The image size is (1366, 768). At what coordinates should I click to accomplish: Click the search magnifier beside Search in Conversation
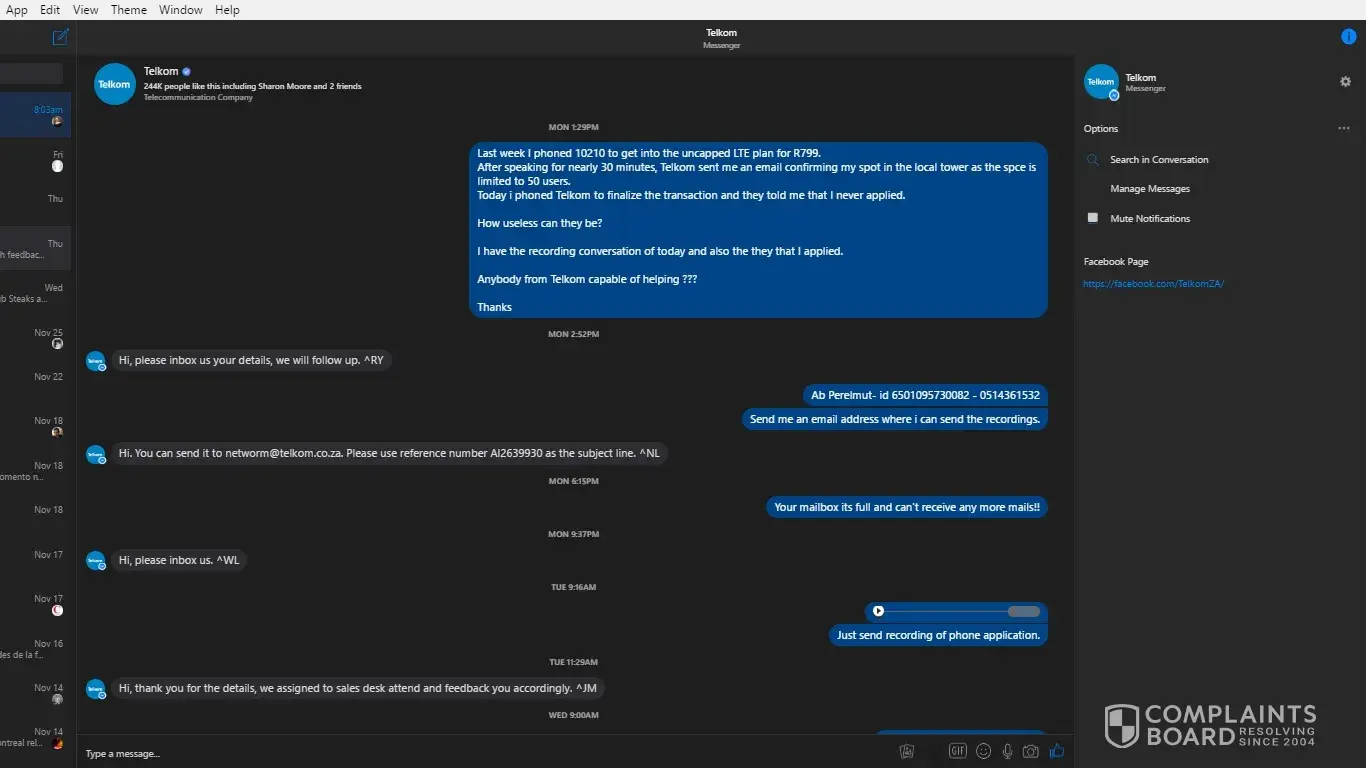point(1092,160)
